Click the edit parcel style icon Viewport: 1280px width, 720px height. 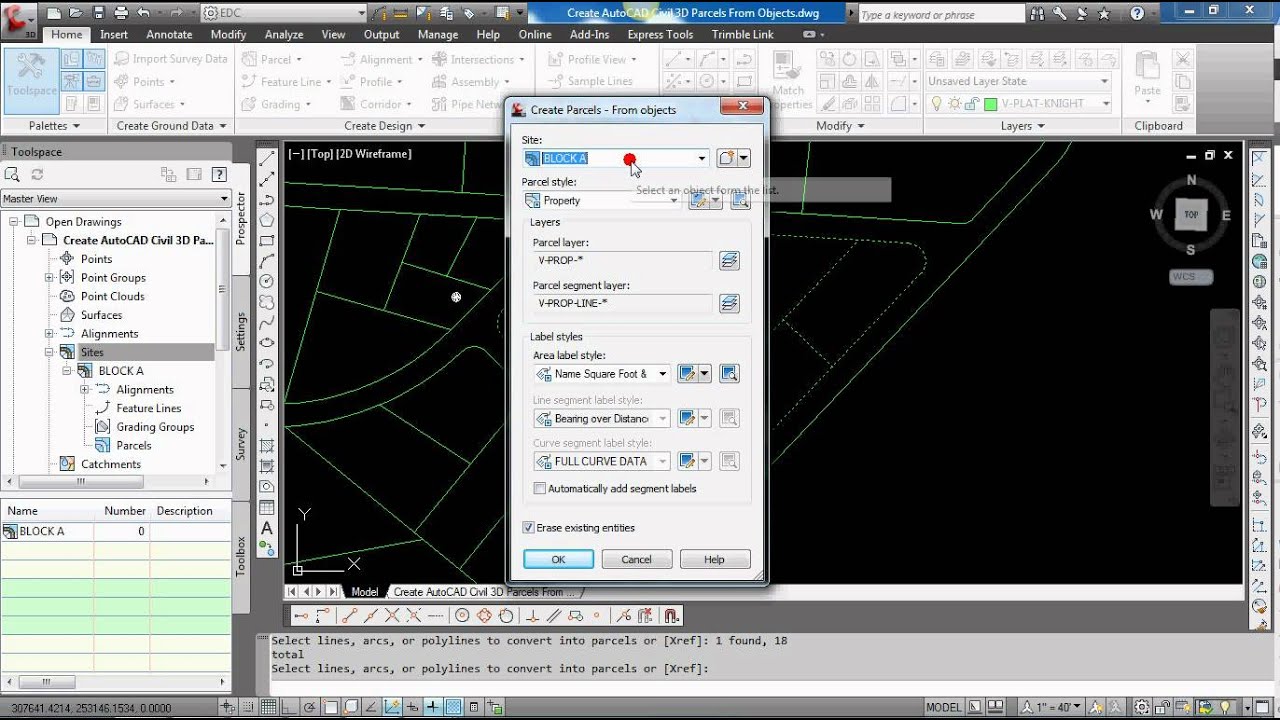698,200
